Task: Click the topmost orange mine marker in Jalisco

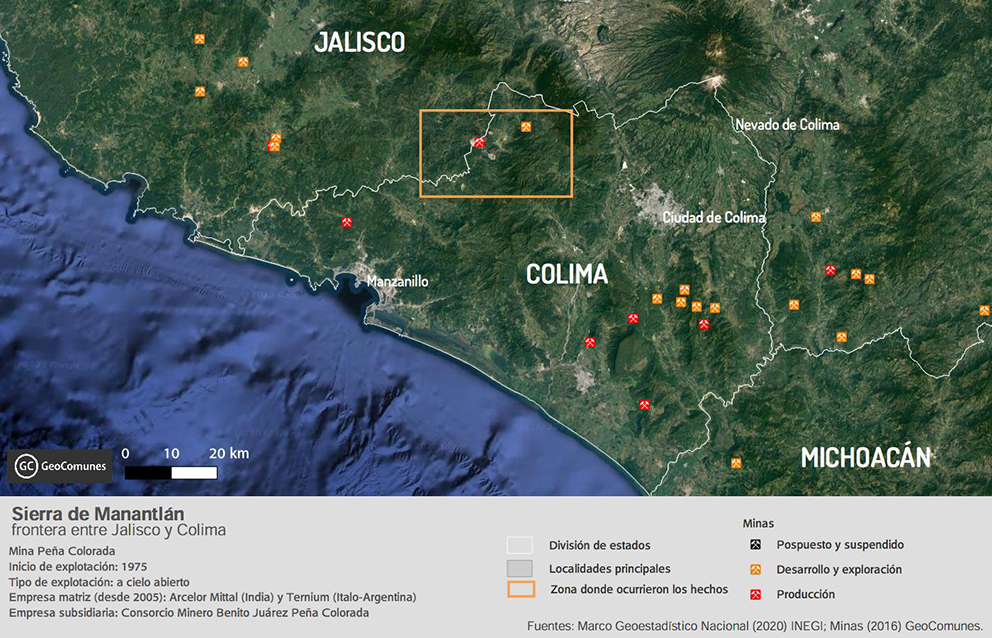Action: pyautogui.click(x=200, y=40)
